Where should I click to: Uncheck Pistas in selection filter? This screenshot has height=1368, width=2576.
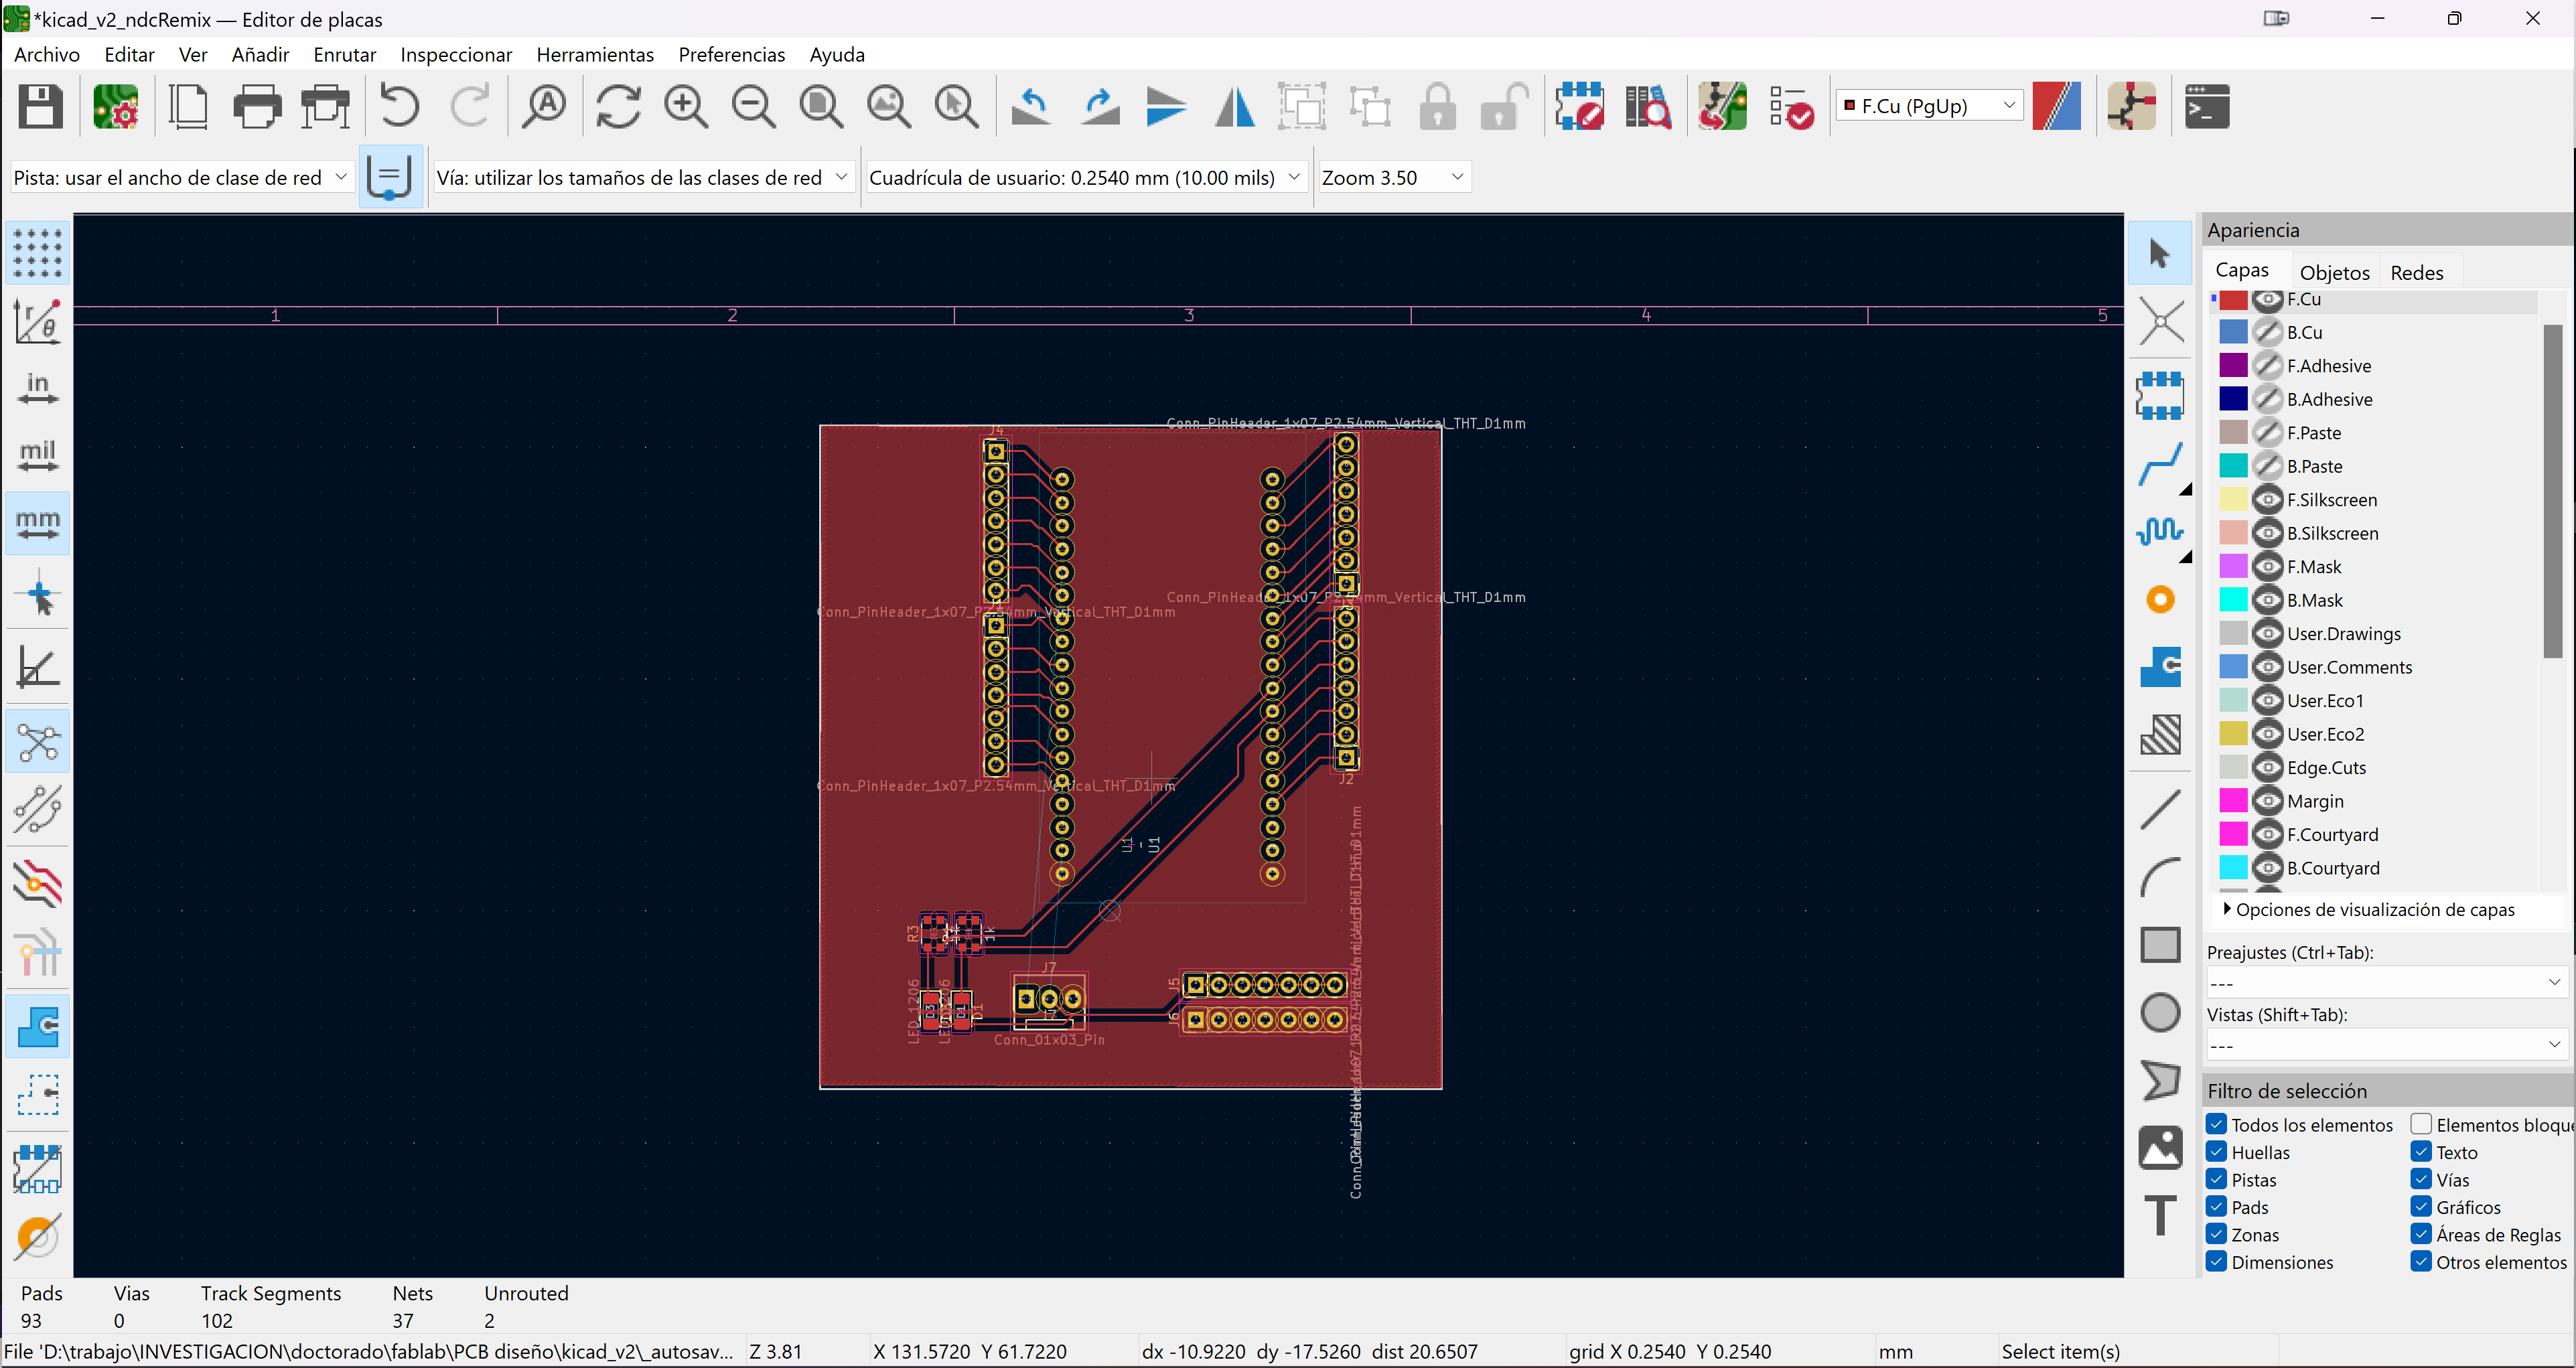(x=2217, y=1179)
